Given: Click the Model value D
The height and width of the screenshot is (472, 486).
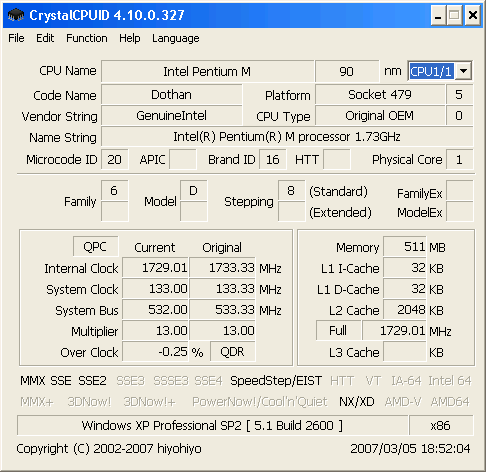Looking at the screenshot, I should point(193,191).
